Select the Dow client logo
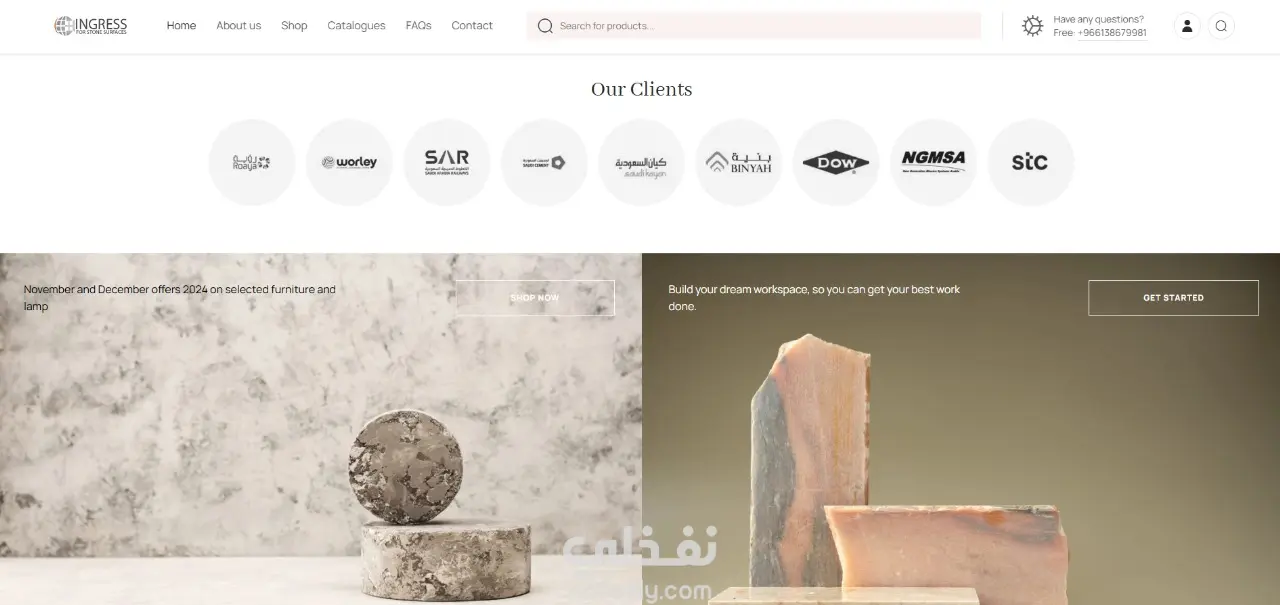This screenshot has width=1280, height=605. 836,162
